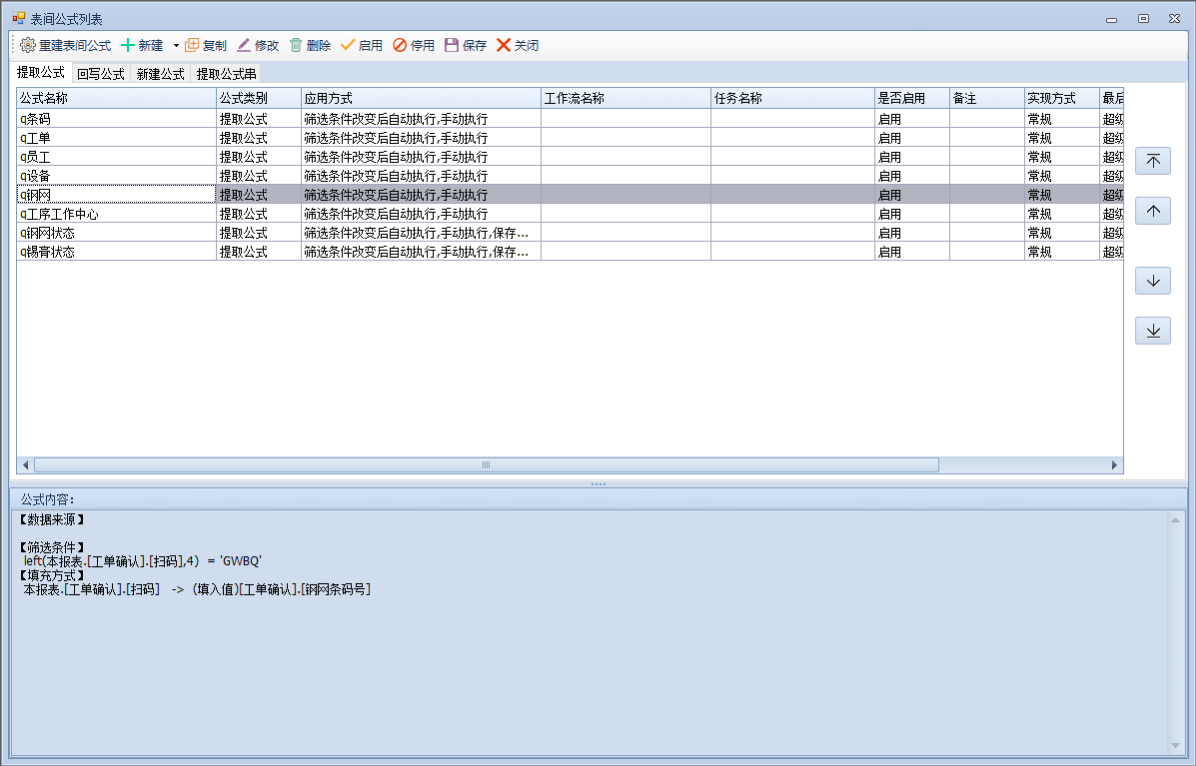Click the green plus 新建 icon
1196x766 pixels.
coord(128,45)
